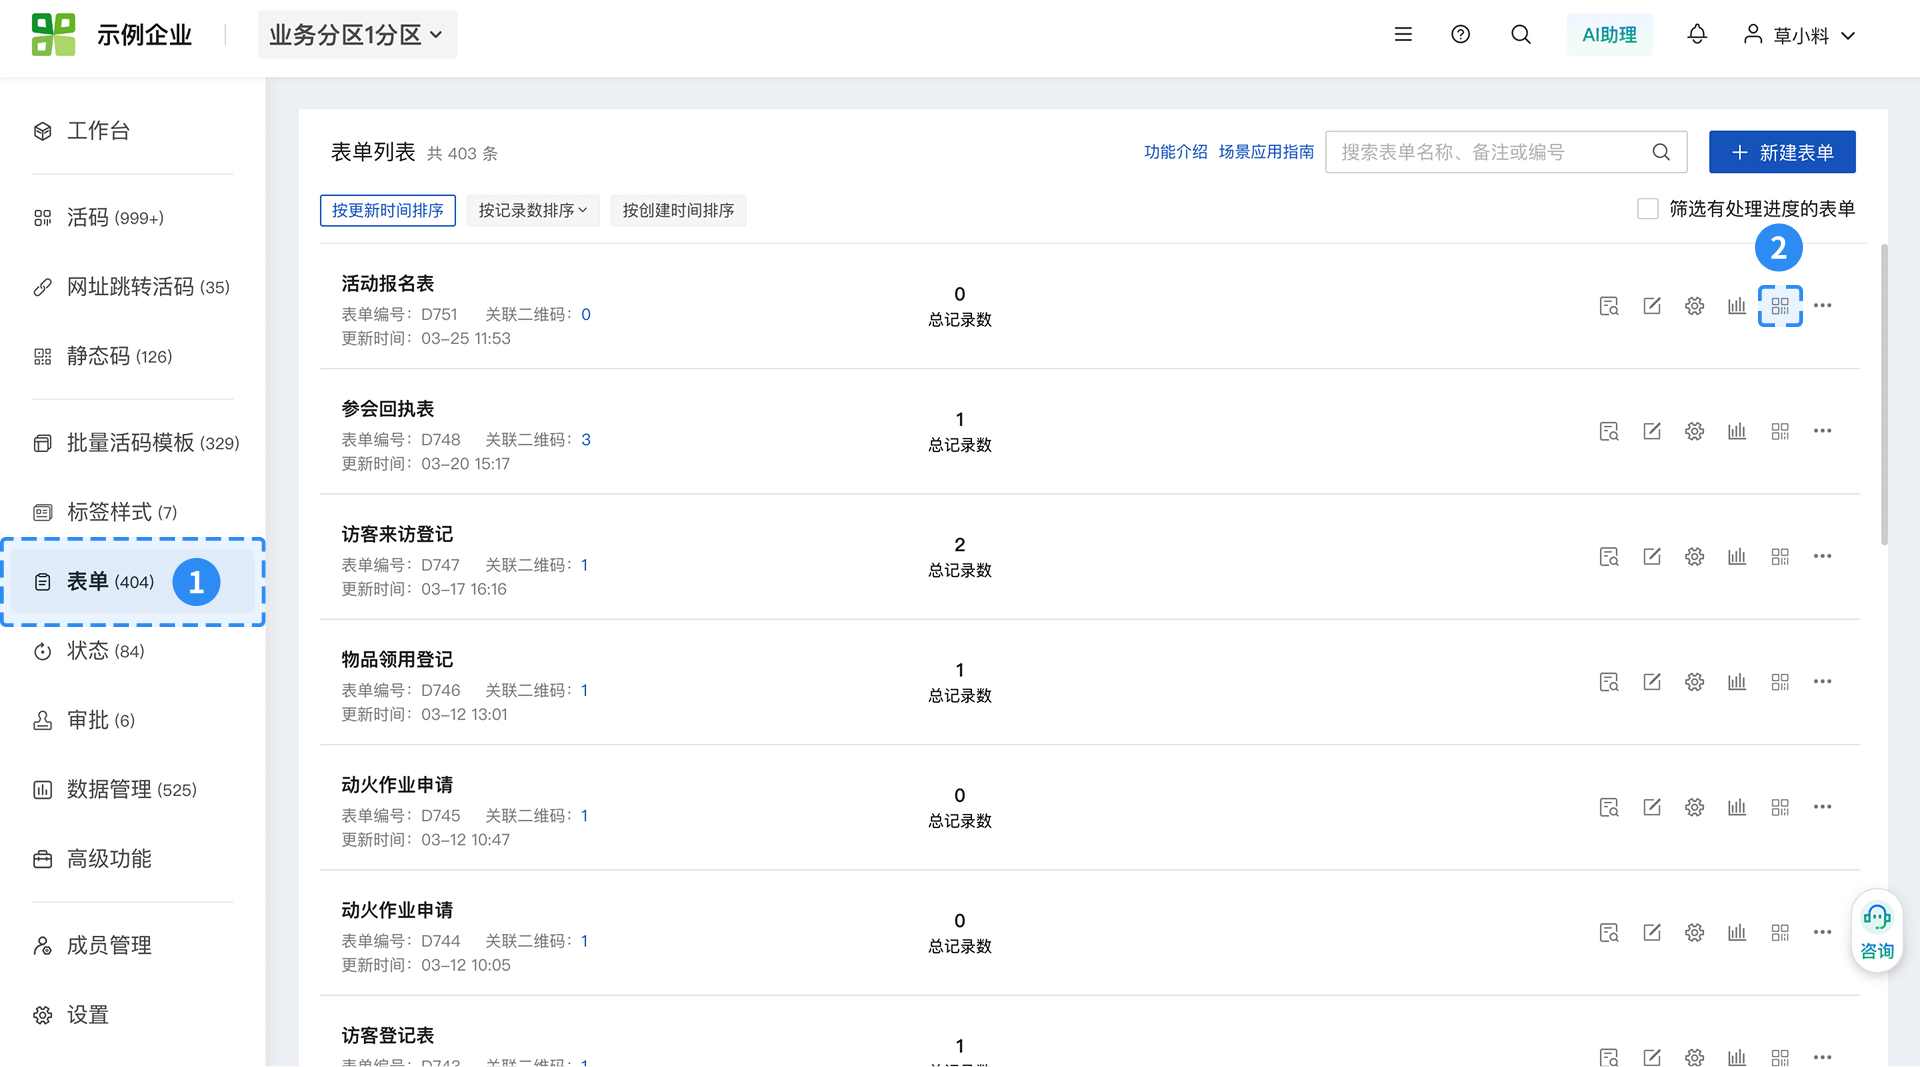Click the QR code icon for 活动报名表
1920x1067 pixels.
tap(1780, 306)
